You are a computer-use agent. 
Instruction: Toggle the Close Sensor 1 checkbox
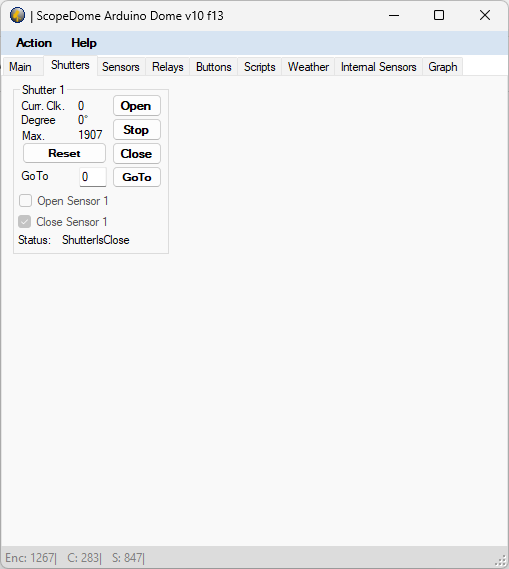click(25, 222)
